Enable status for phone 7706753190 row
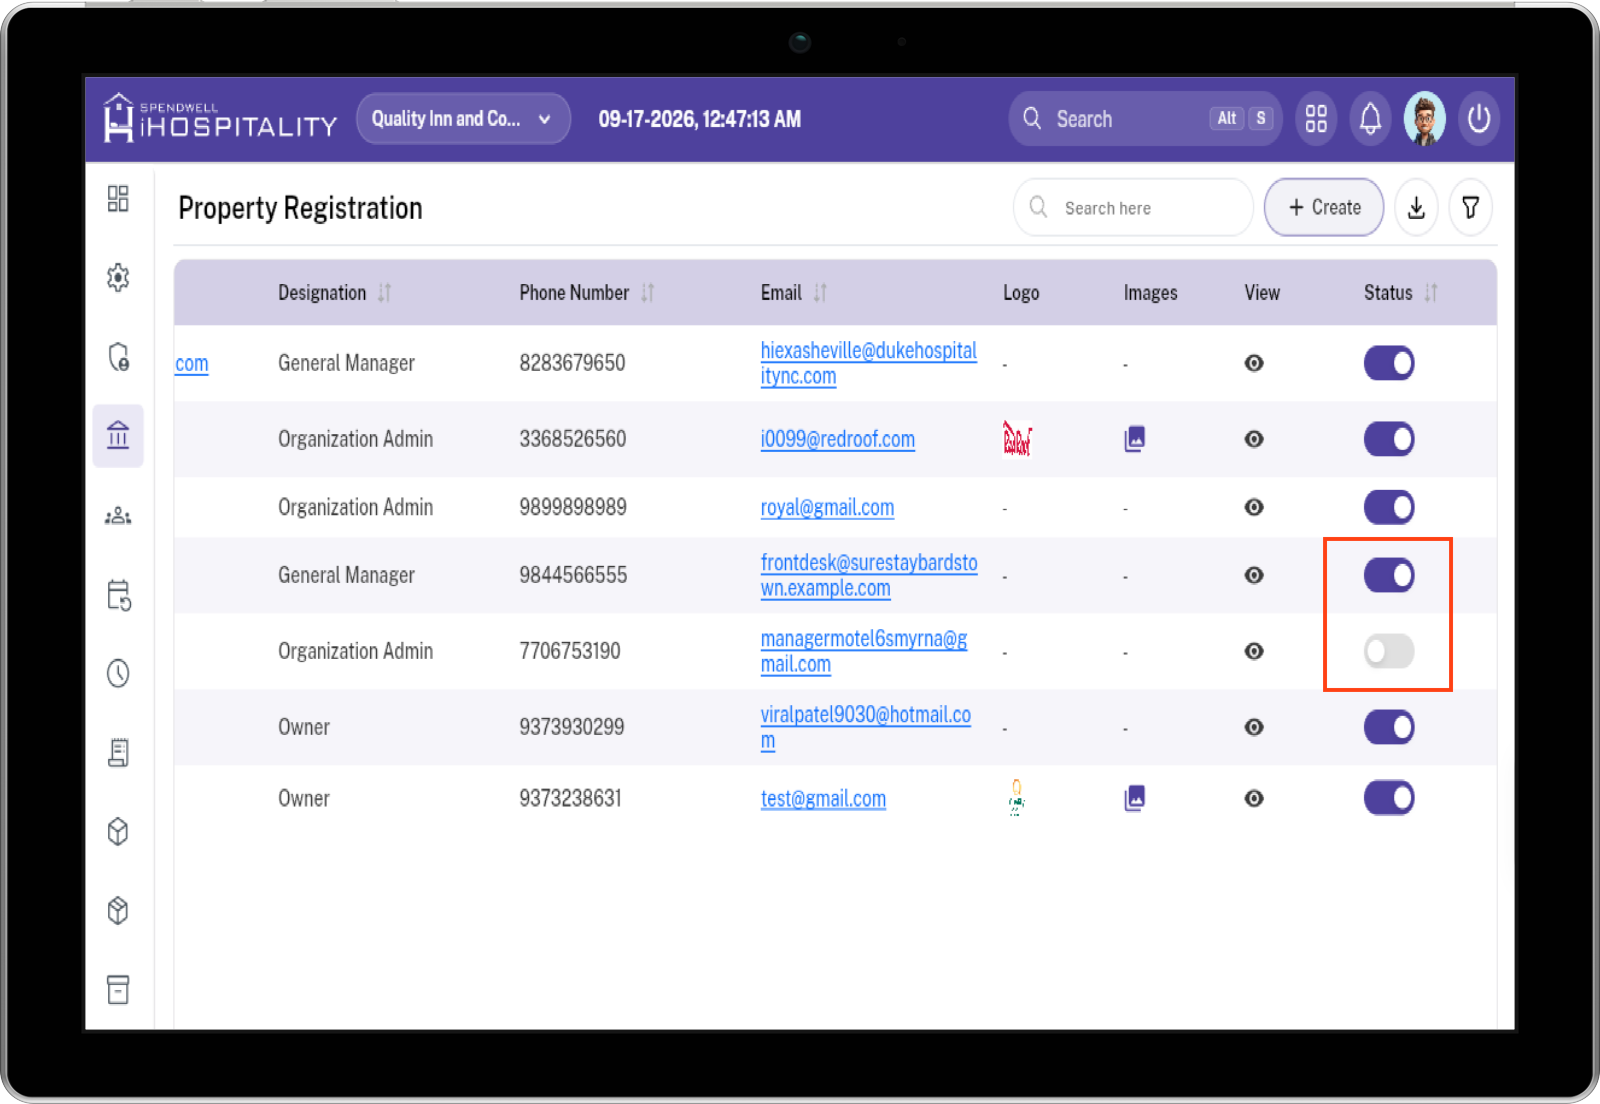This screenshot has width=1600, height=1104. coord(1389,651)
